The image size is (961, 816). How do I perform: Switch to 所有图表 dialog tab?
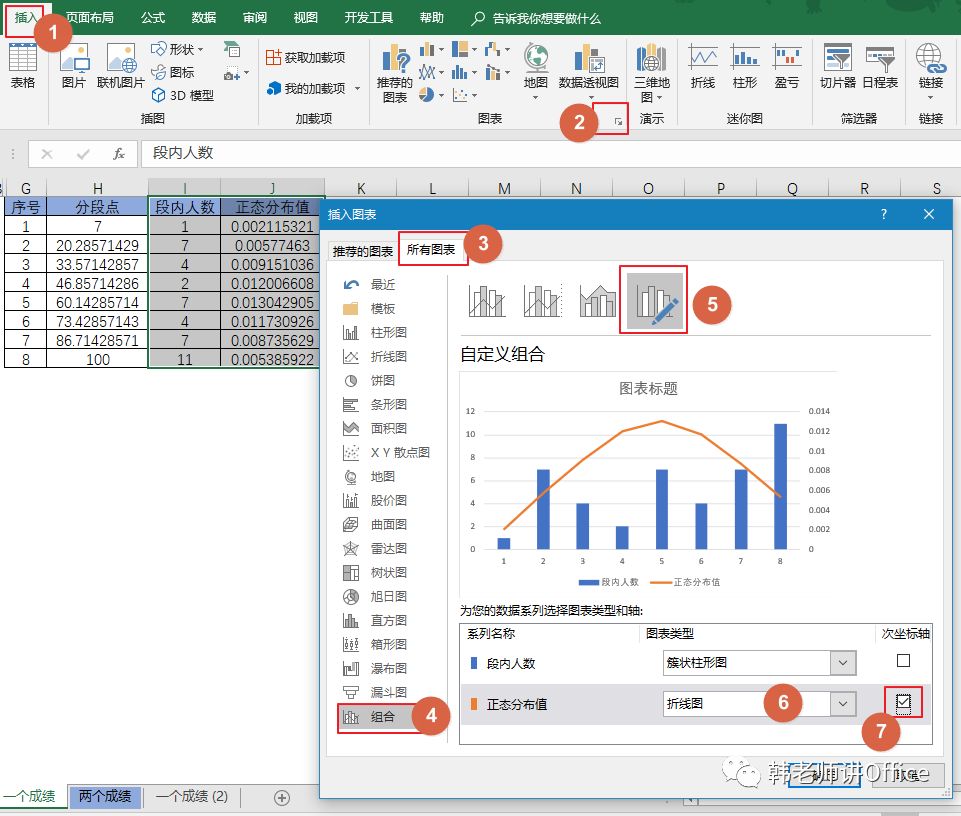[431, 250]
